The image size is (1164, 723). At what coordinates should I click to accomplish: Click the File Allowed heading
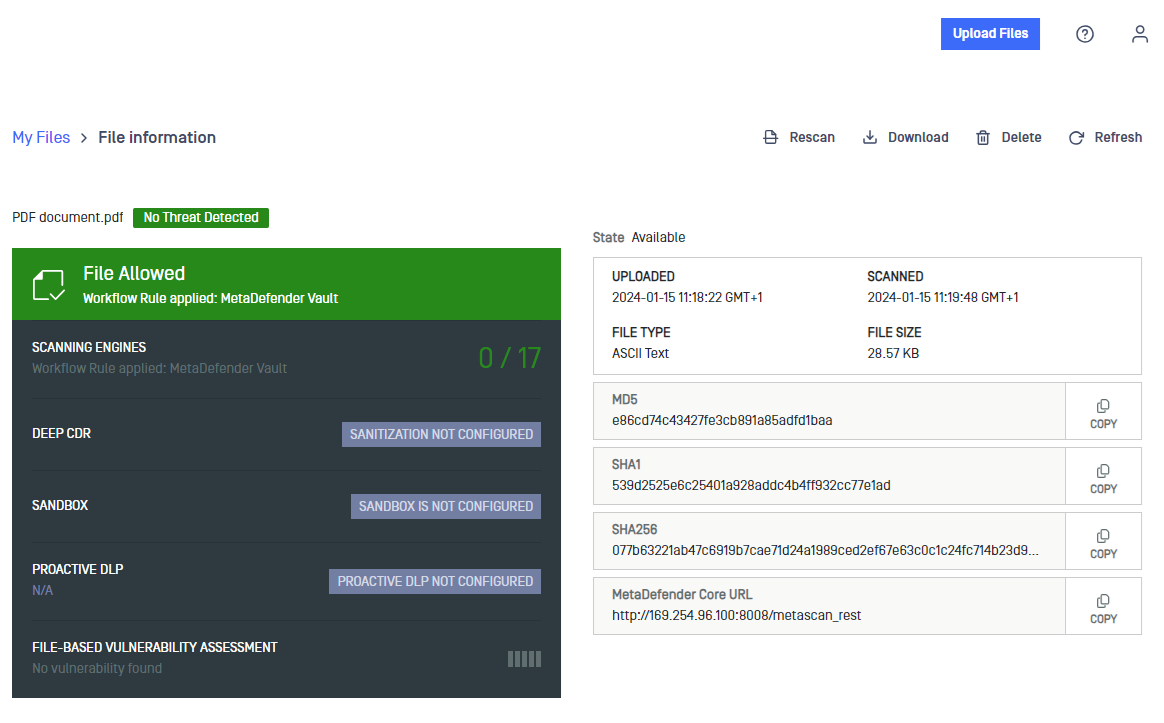point(134,273)
